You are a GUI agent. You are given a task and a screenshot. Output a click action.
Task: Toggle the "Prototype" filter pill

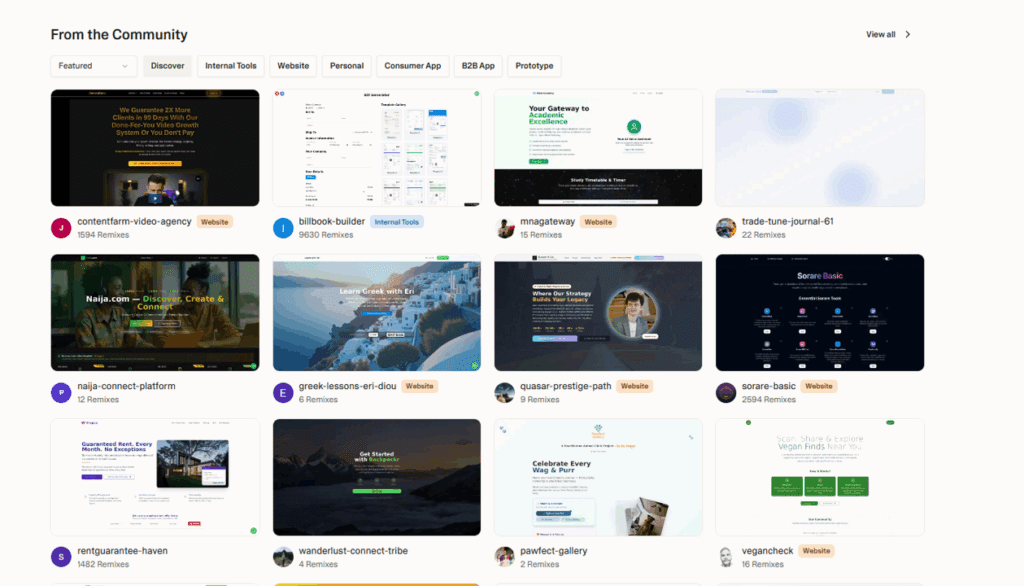534,65
